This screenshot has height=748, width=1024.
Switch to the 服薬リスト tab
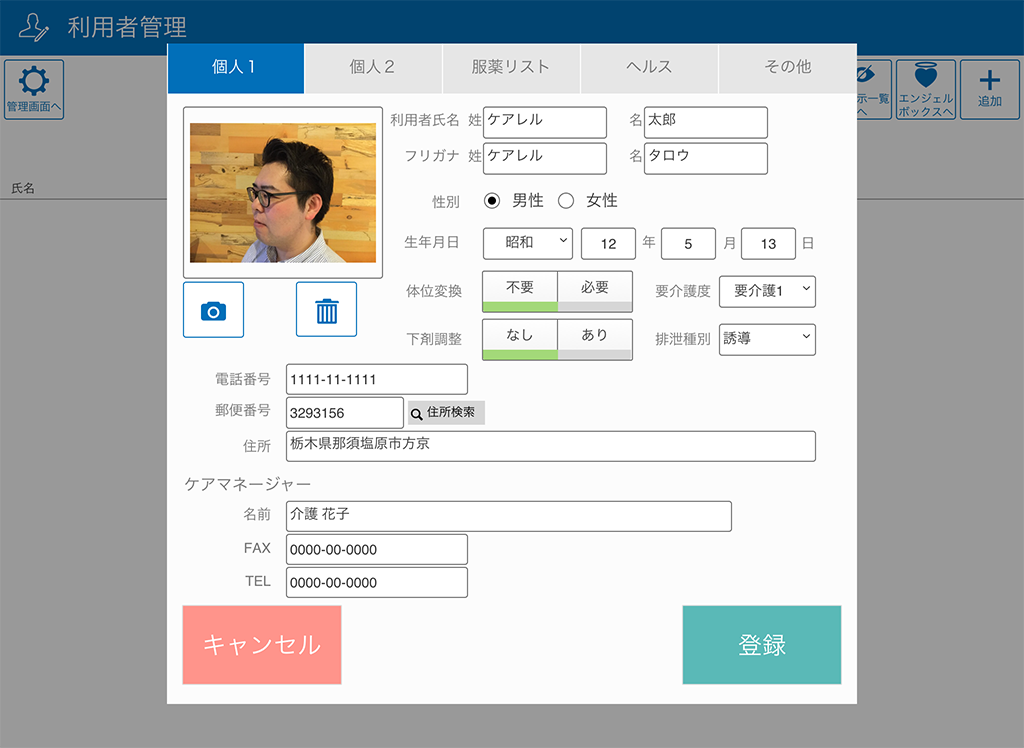[x=511, y=67]
